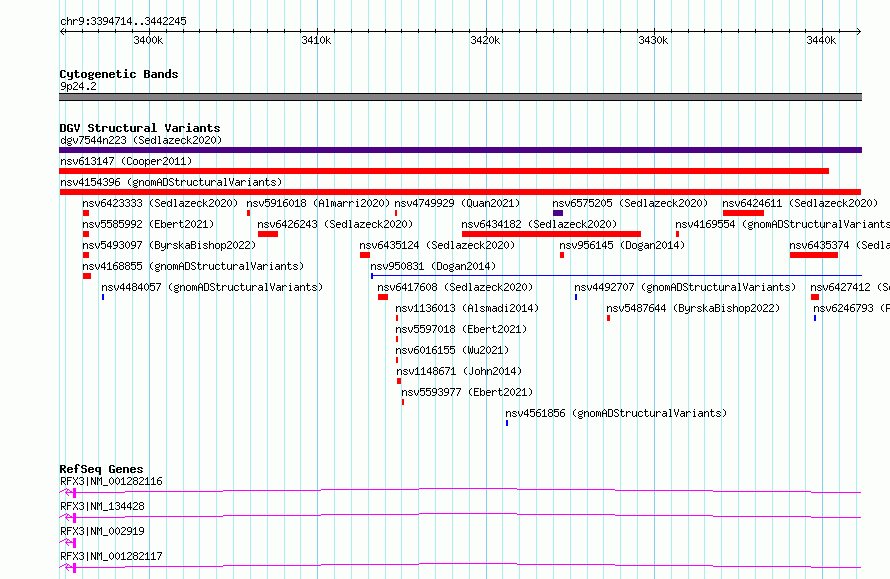
Task: Click the red nsv6417608 feature block
Action: point(383,297)
